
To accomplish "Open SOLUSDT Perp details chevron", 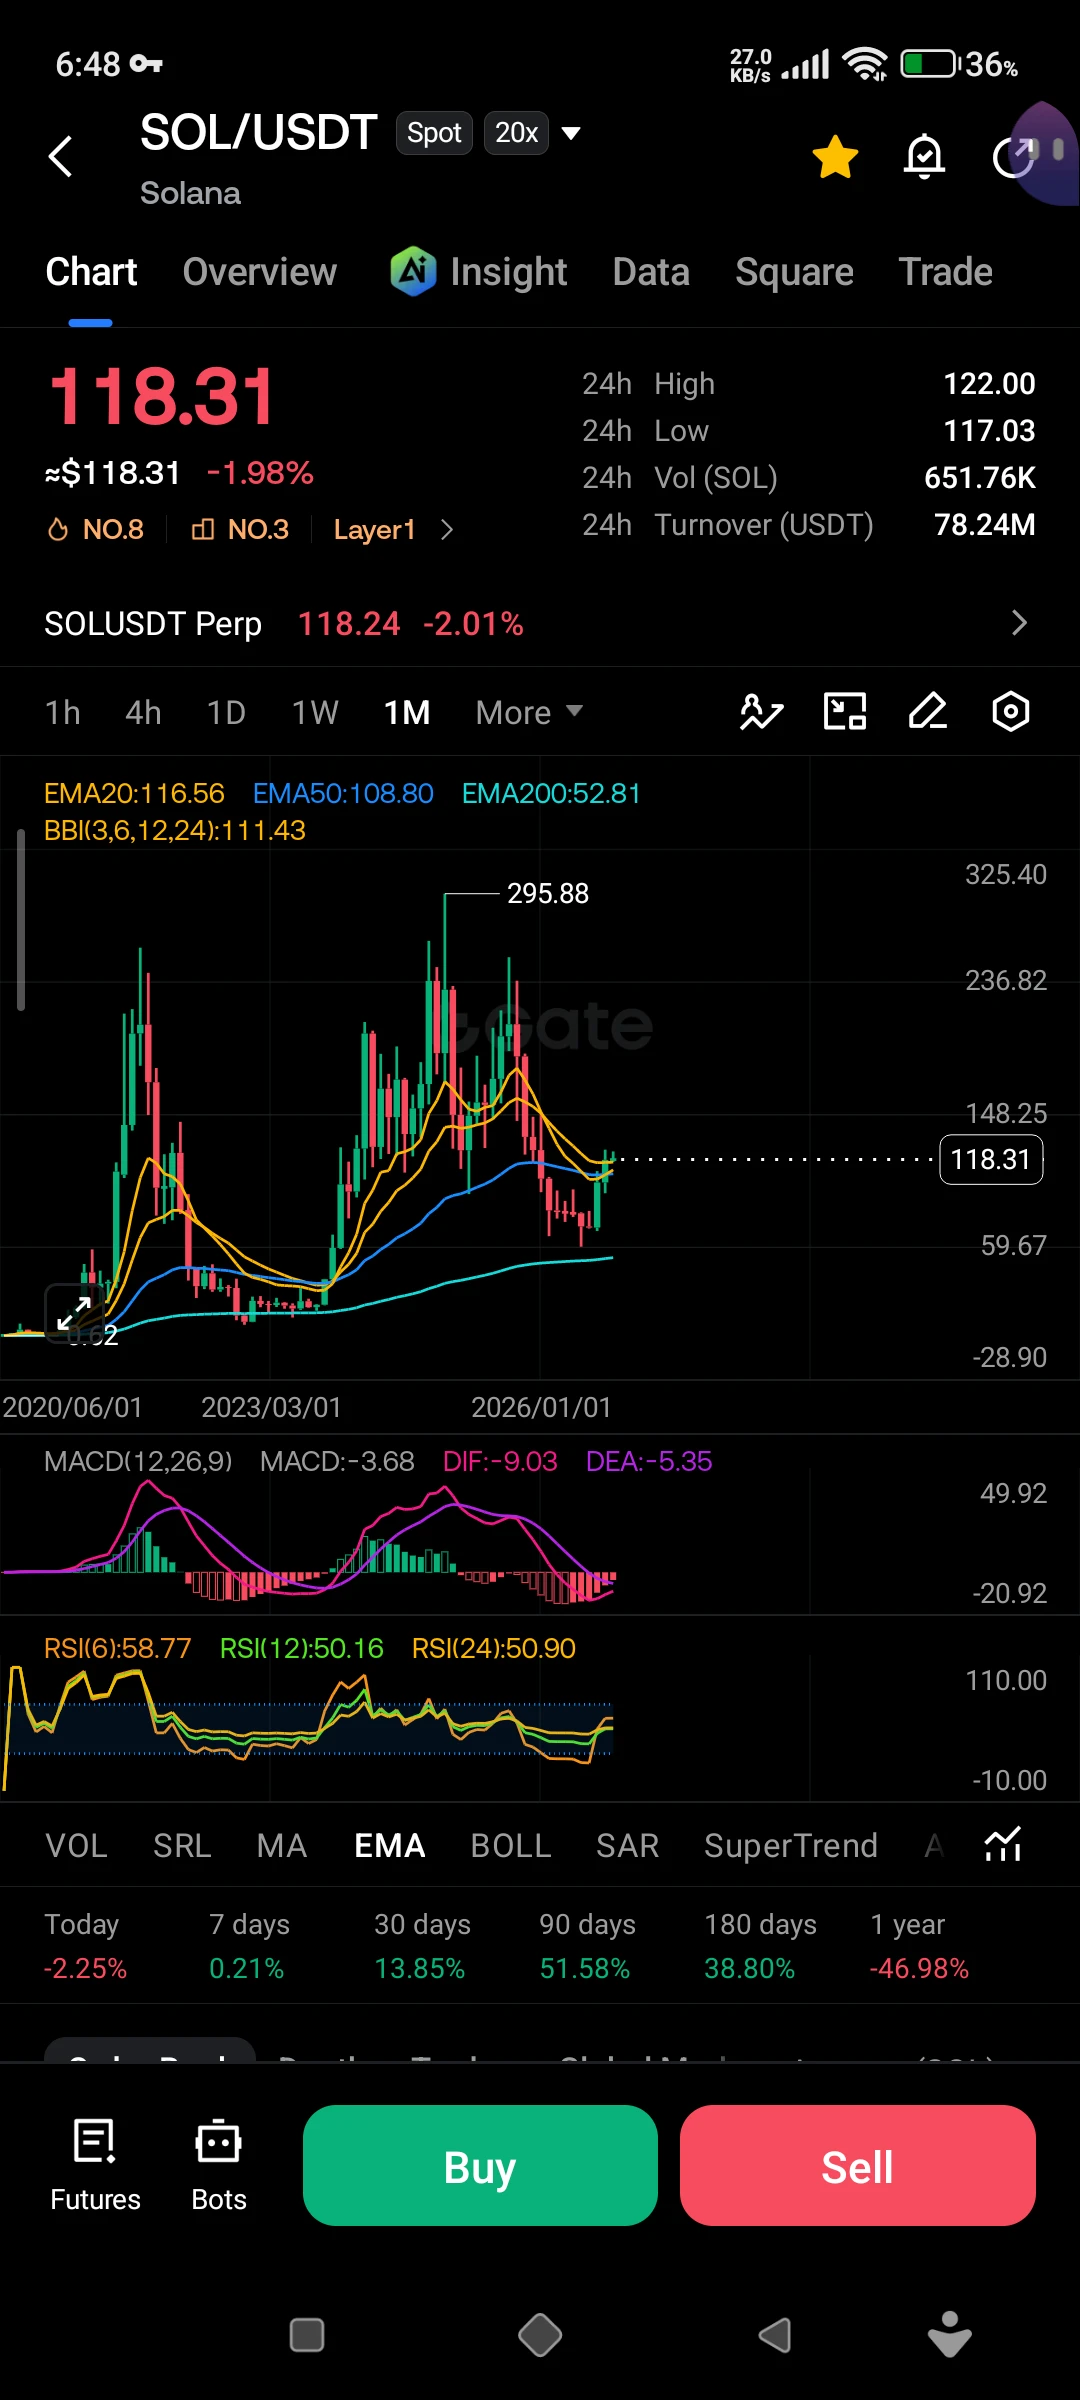I will tap(1019, 623).
